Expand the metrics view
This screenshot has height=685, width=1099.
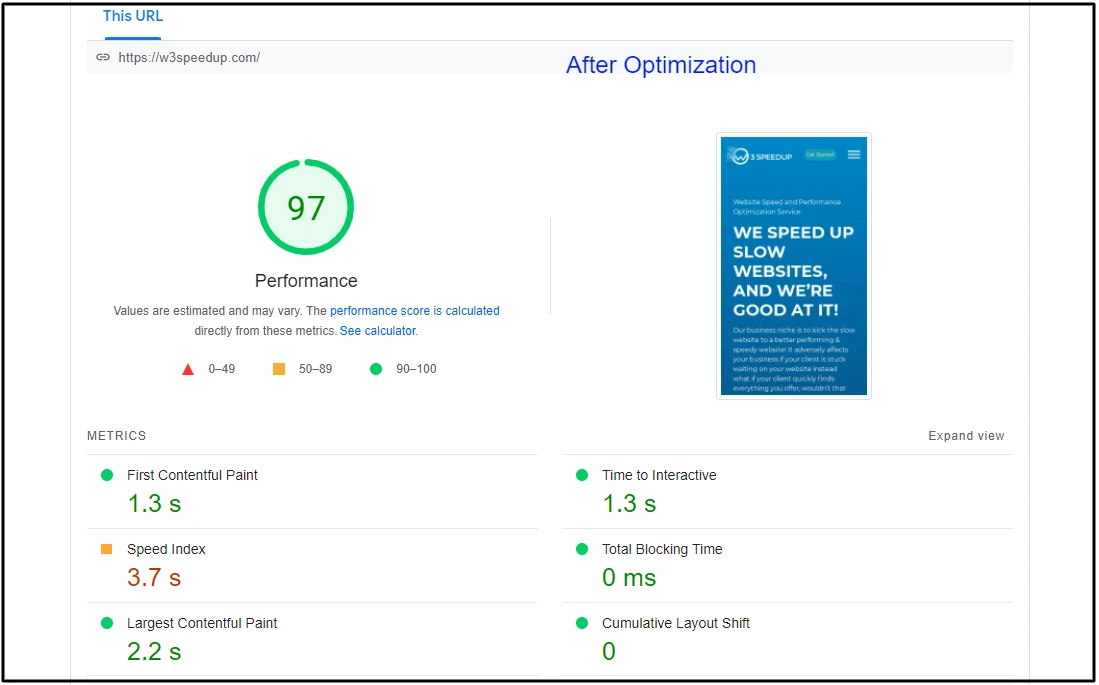click(966, 436)
